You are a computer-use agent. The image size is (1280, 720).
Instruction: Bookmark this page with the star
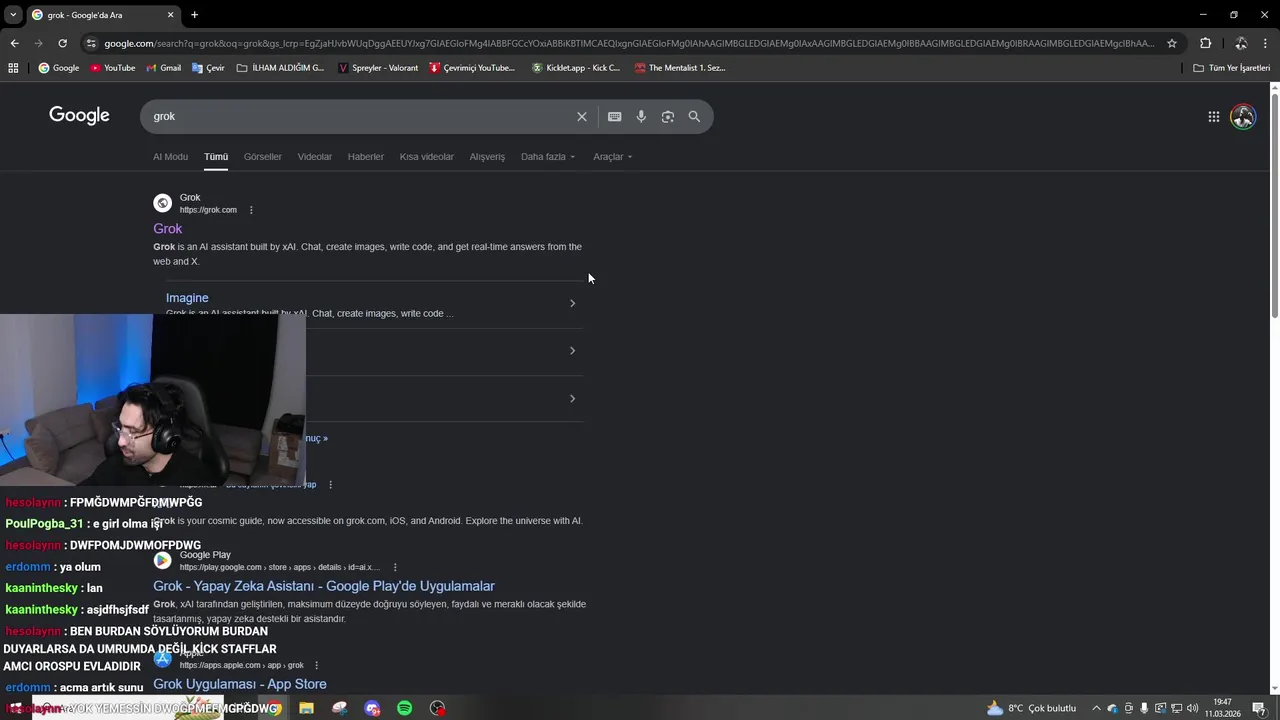pos(1172,43)
